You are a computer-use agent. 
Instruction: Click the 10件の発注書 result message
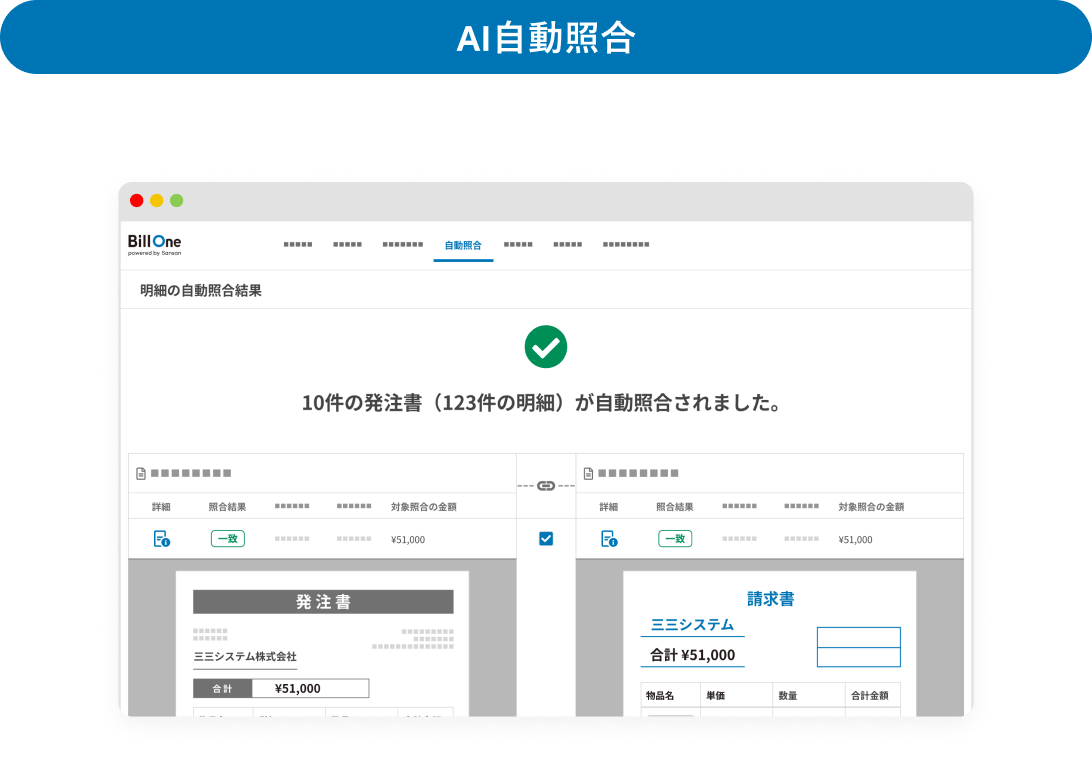(x=543, y=403)
